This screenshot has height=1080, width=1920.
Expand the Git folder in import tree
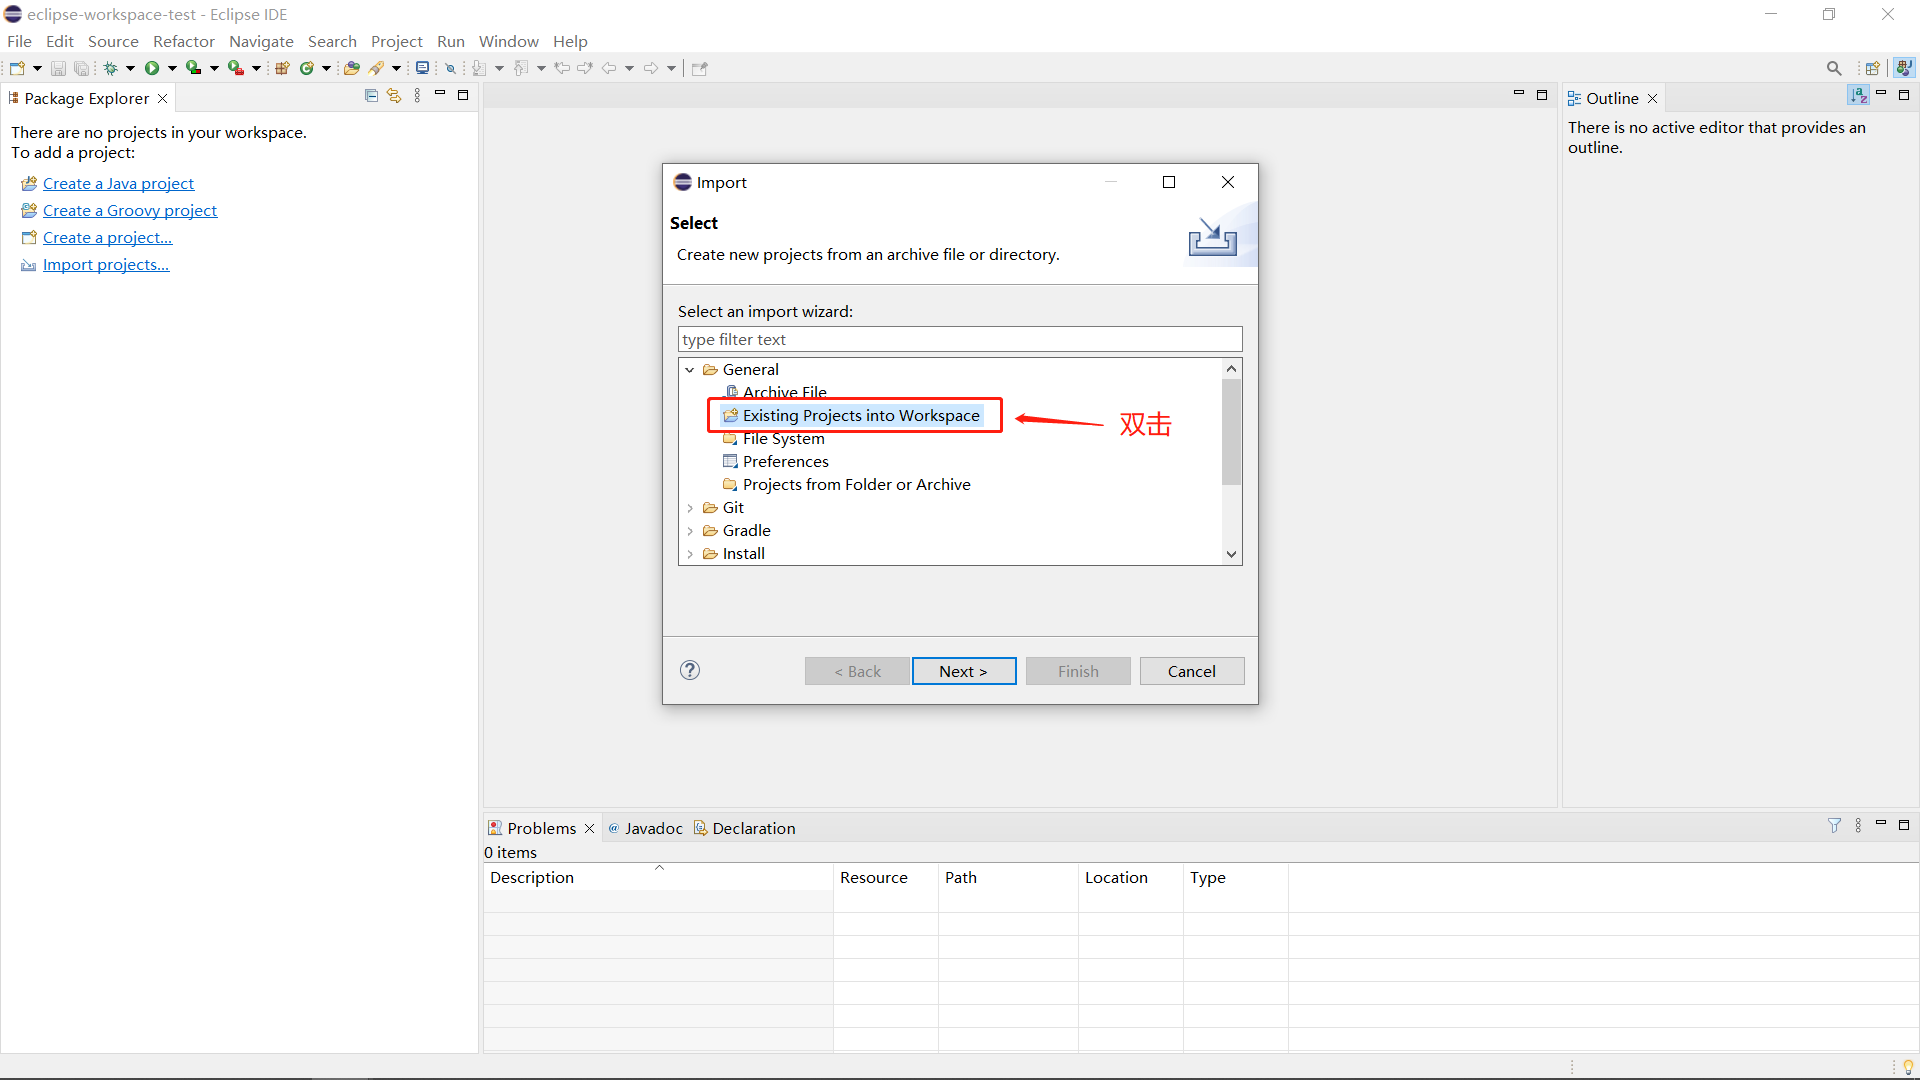(x=690, y=508)
